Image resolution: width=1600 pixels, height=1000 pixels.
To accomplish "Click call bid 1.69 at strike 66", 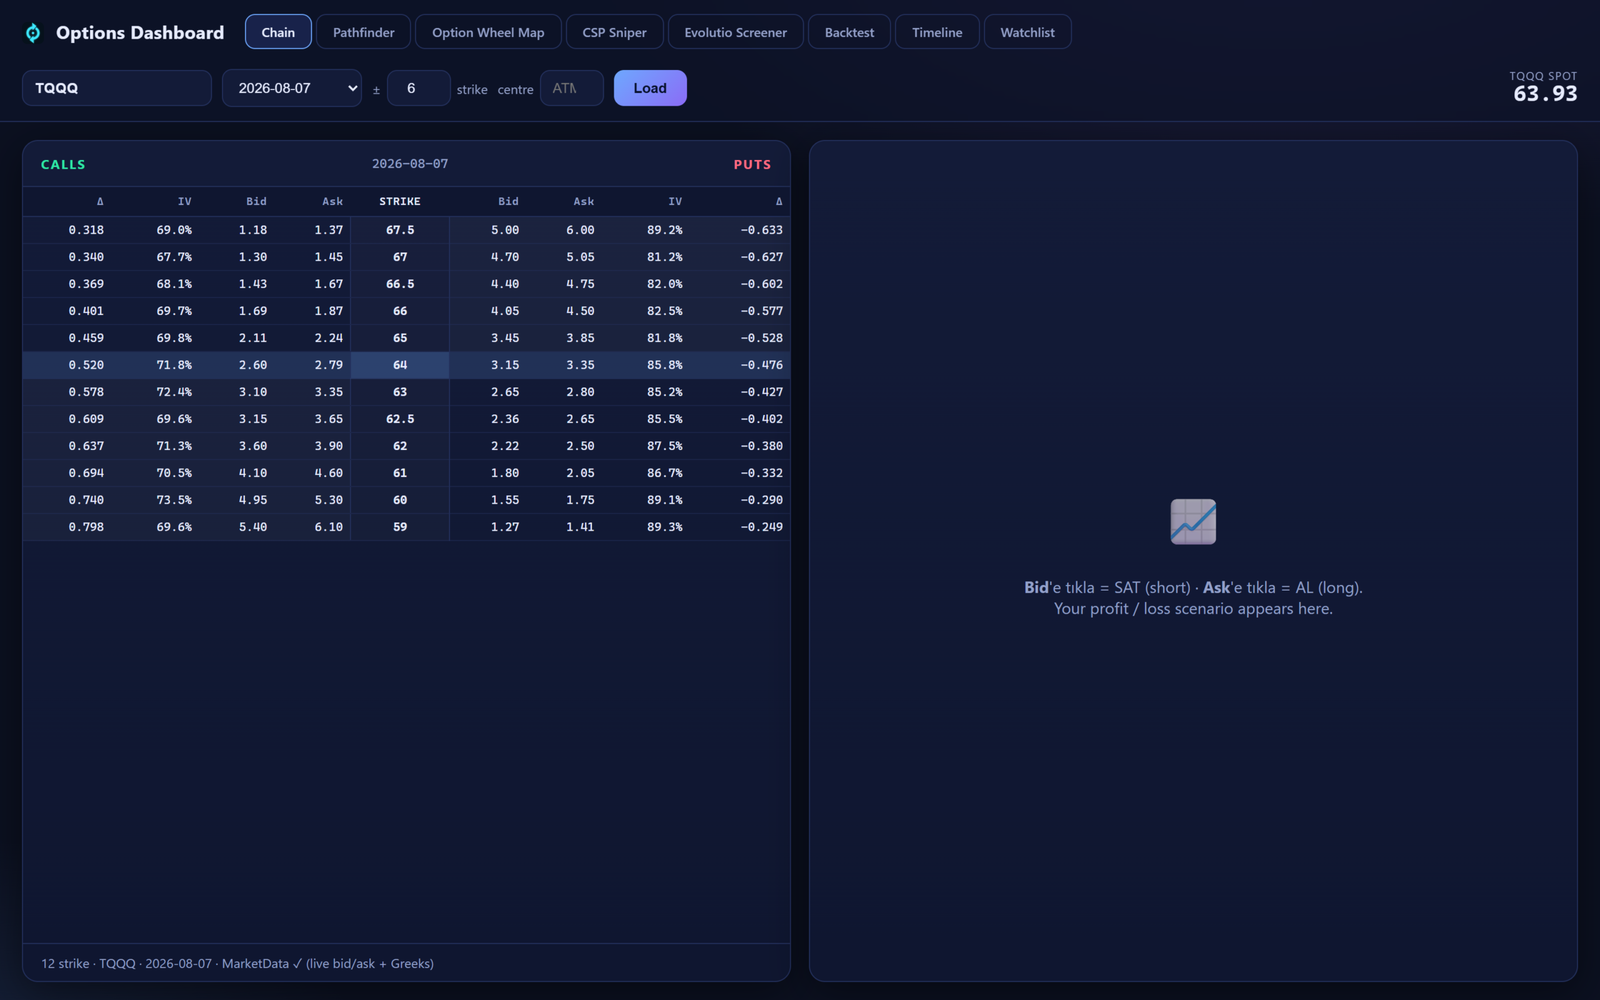I will tap(253, 311).
